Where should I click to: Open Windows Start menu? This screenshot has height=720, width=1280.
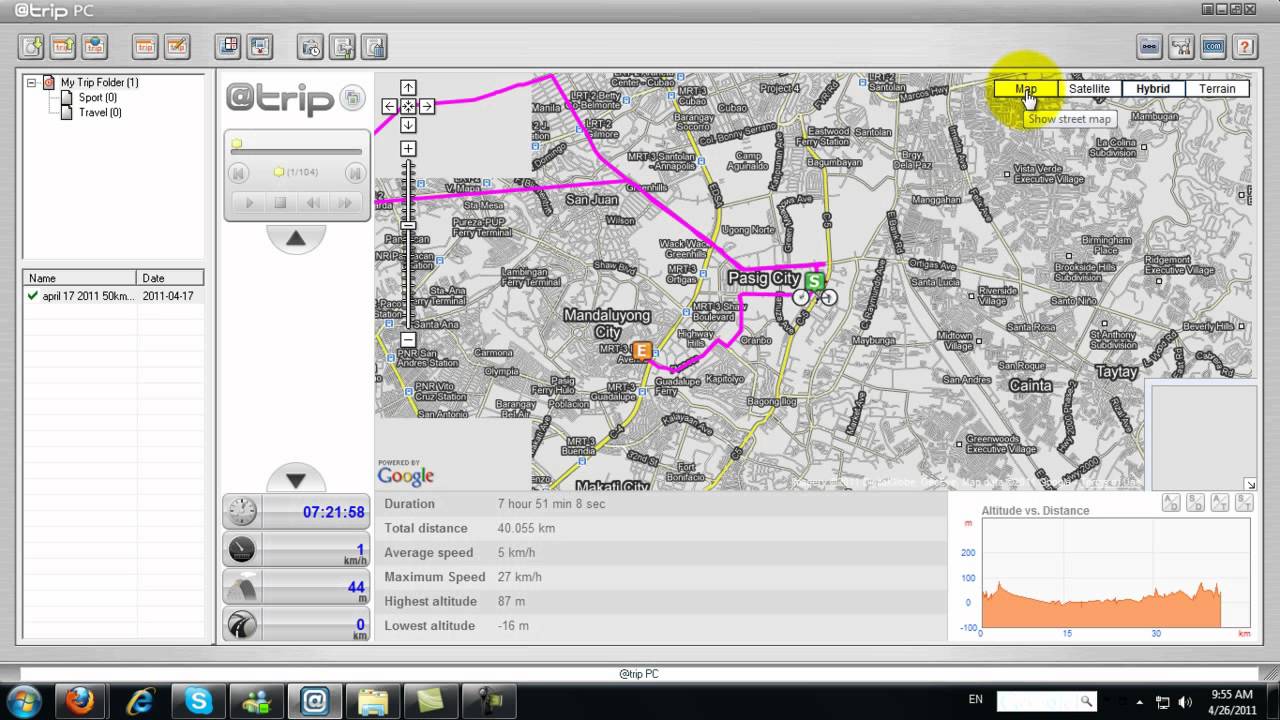(x=23, y=701)
